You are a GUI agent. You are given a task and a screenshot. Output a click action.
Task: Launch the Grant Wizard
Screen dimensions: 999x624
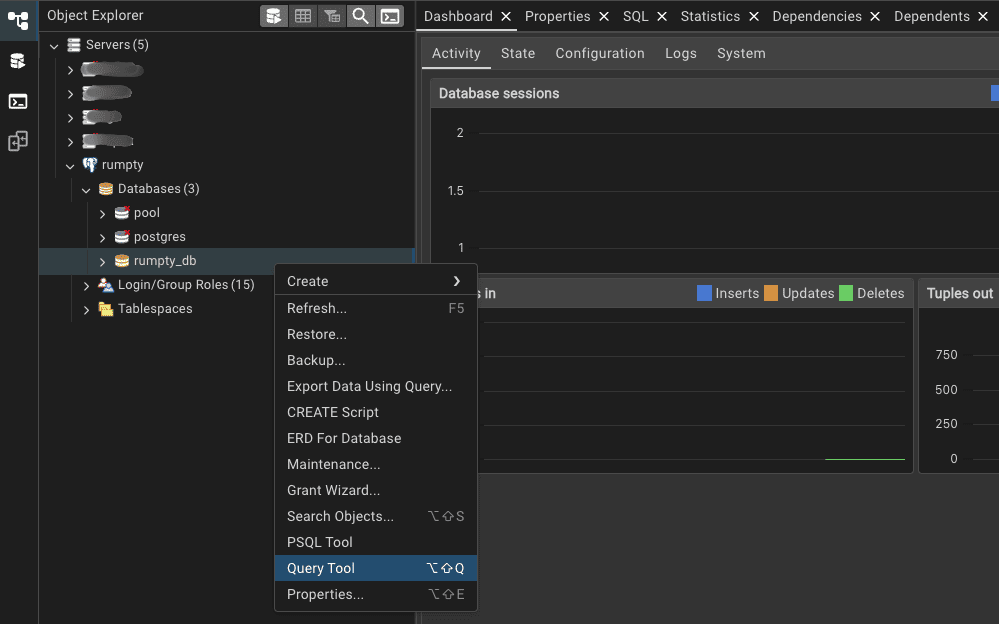click(375, 490)
